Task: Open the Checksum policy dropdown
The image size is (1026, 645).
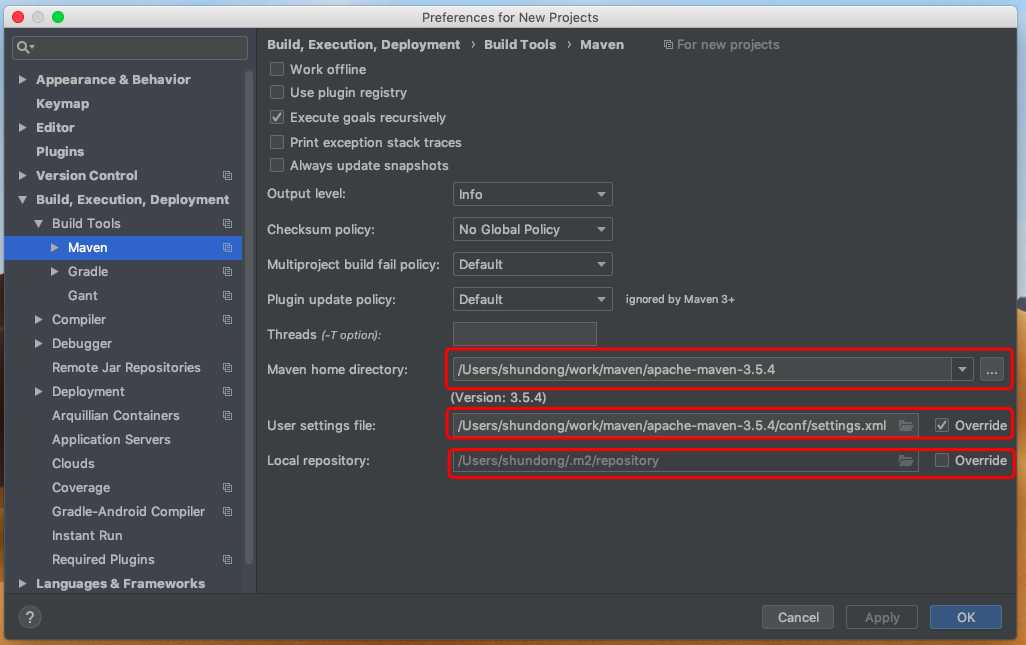Action: (533, 230)
